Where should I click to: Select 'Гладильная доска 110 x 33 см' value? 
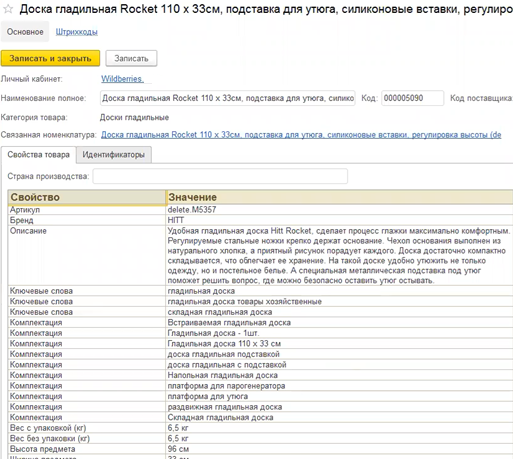(339, 343)
